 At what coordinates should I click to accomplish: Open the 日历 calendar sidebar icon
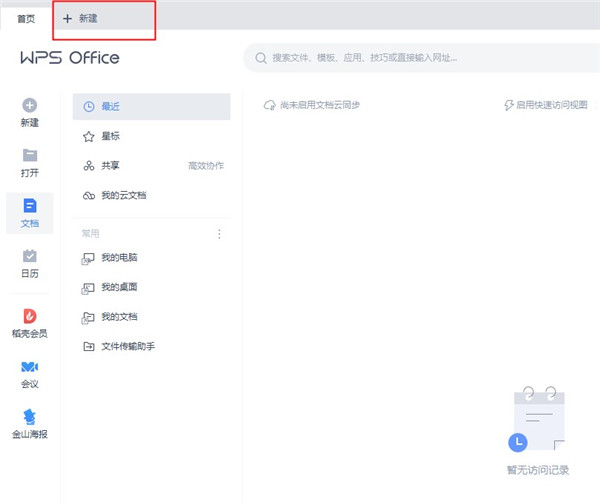click(x=29, y=256)
